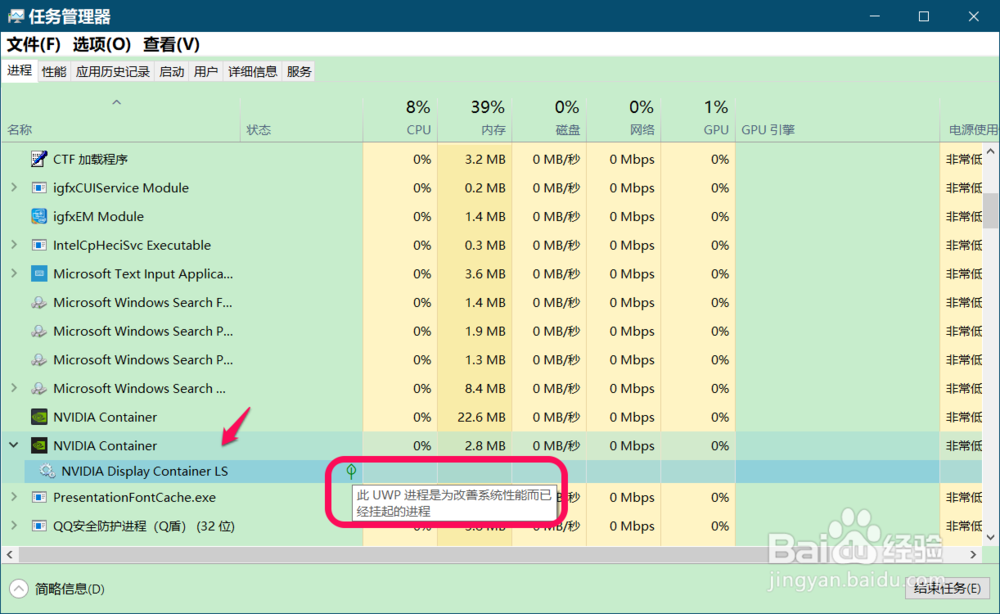Click the PresentationFontCache.exe icon

tap(39, 497)
